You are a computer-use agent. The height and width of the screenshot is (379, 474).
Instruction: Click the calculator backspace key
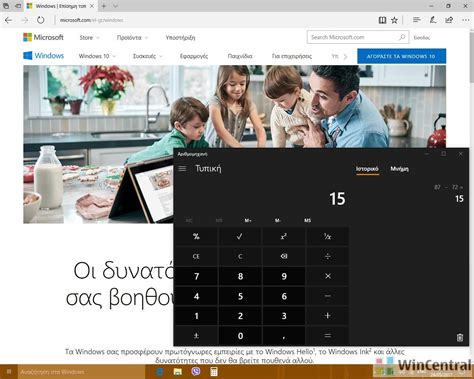(x=283, y=256)
